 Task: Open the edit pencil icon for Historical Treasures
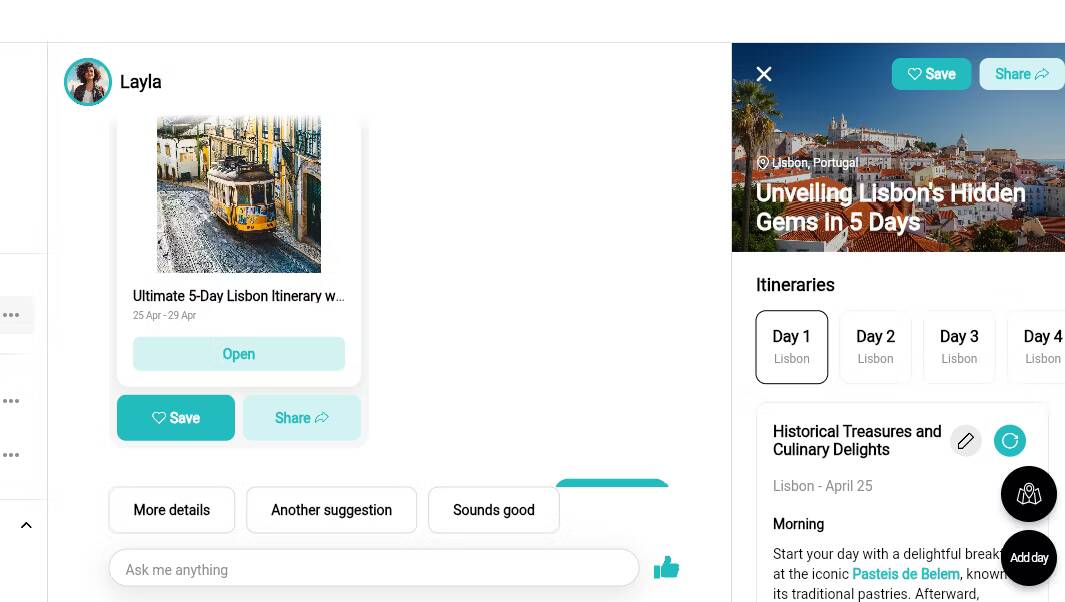[x=966, y=440]
